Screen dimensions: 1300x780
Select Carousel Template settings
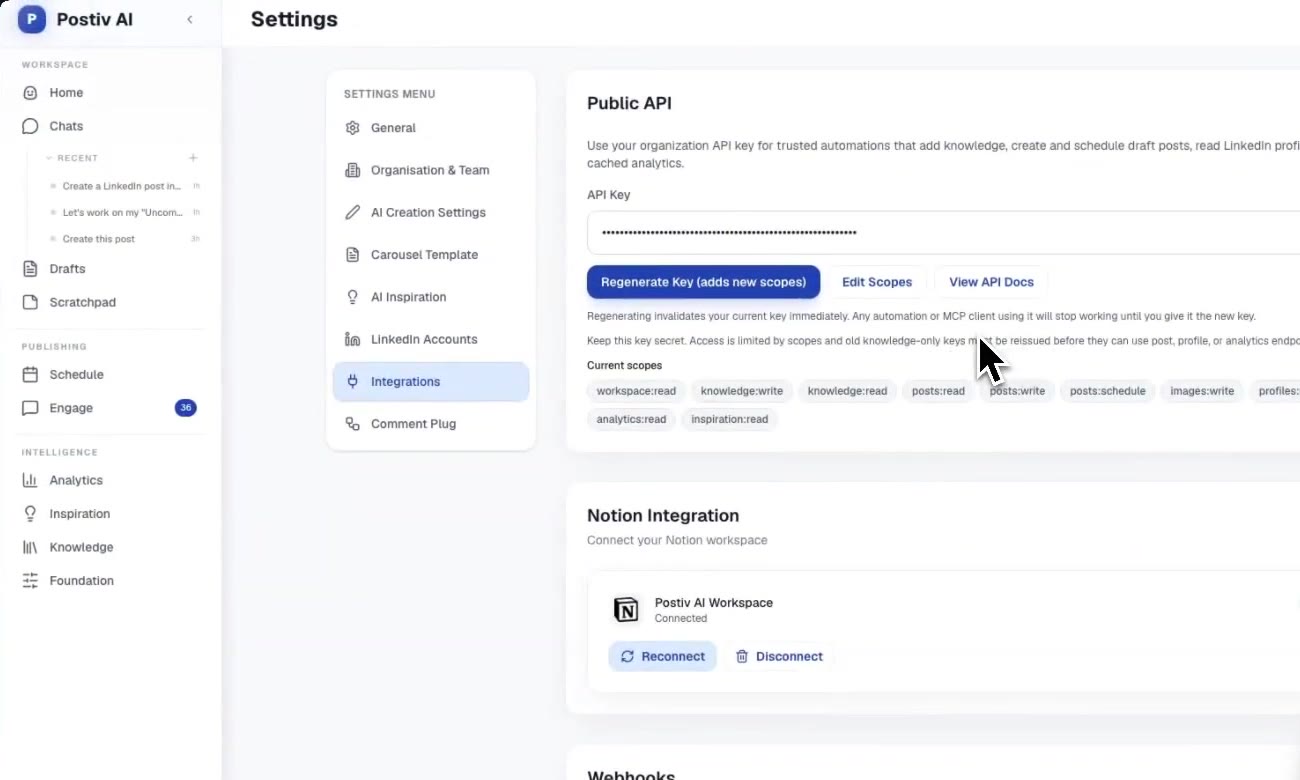pos(431,254)
